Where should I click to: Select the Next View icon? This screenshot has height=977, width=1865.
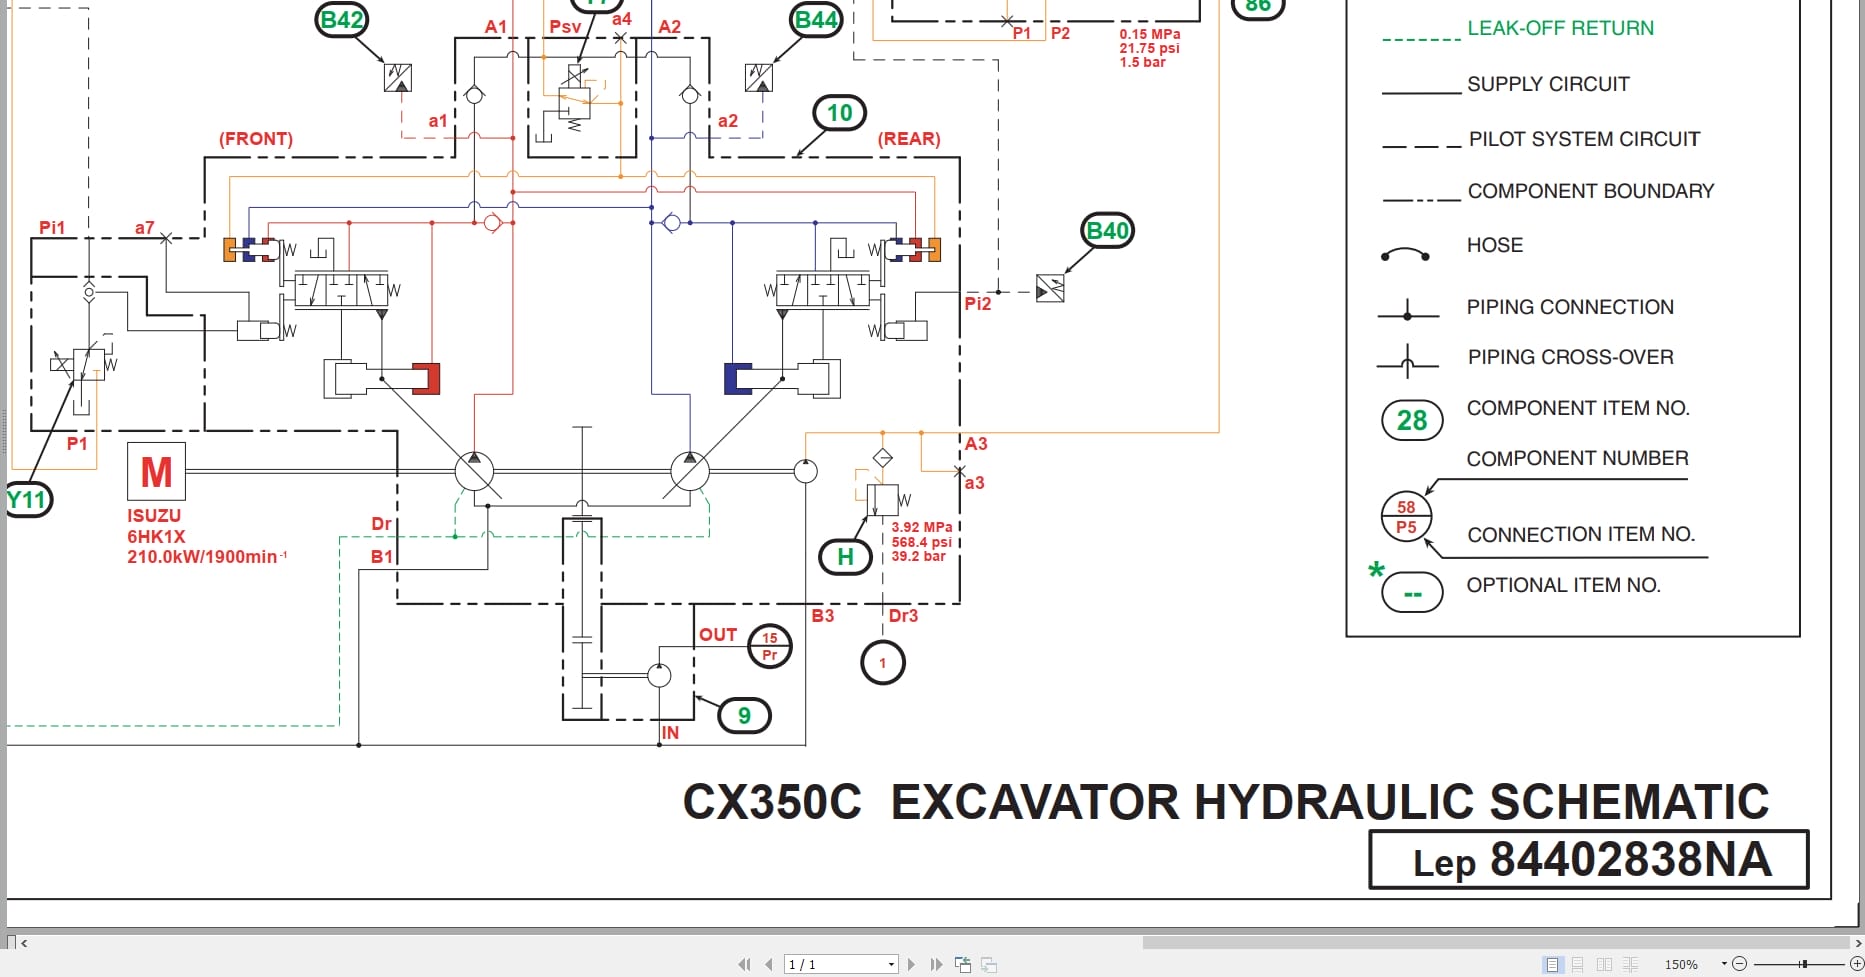click(989, 964)
